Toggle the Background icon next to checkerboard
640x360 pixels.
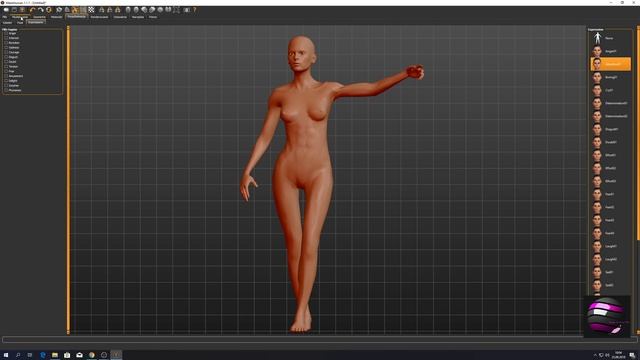[83, 10]
